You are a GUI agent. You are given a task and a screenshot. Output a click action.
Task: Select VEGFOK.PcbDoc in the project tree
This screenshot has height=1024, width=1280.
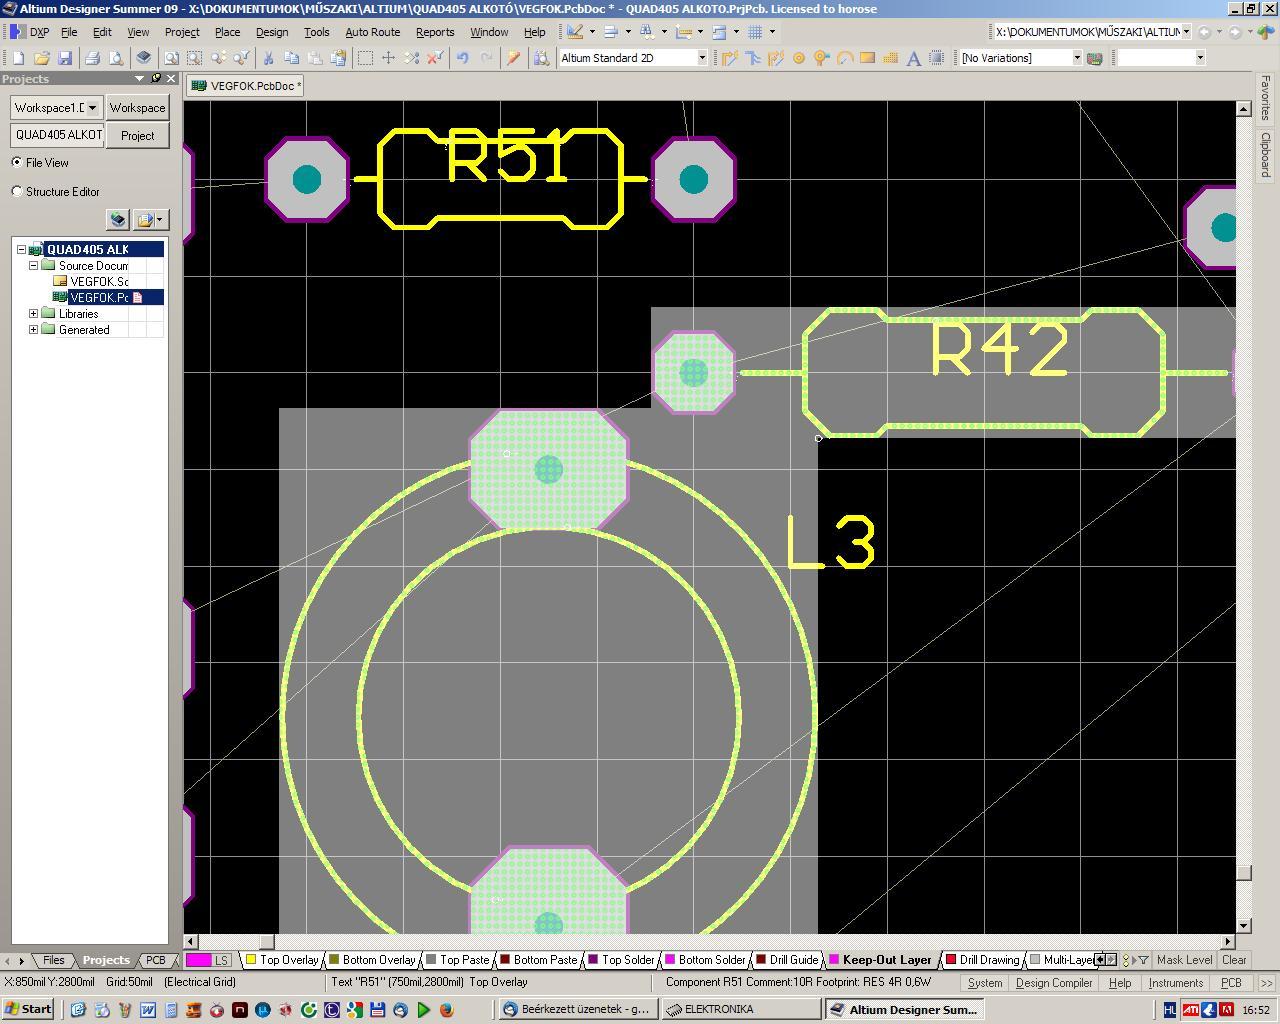tap(99, 298)
